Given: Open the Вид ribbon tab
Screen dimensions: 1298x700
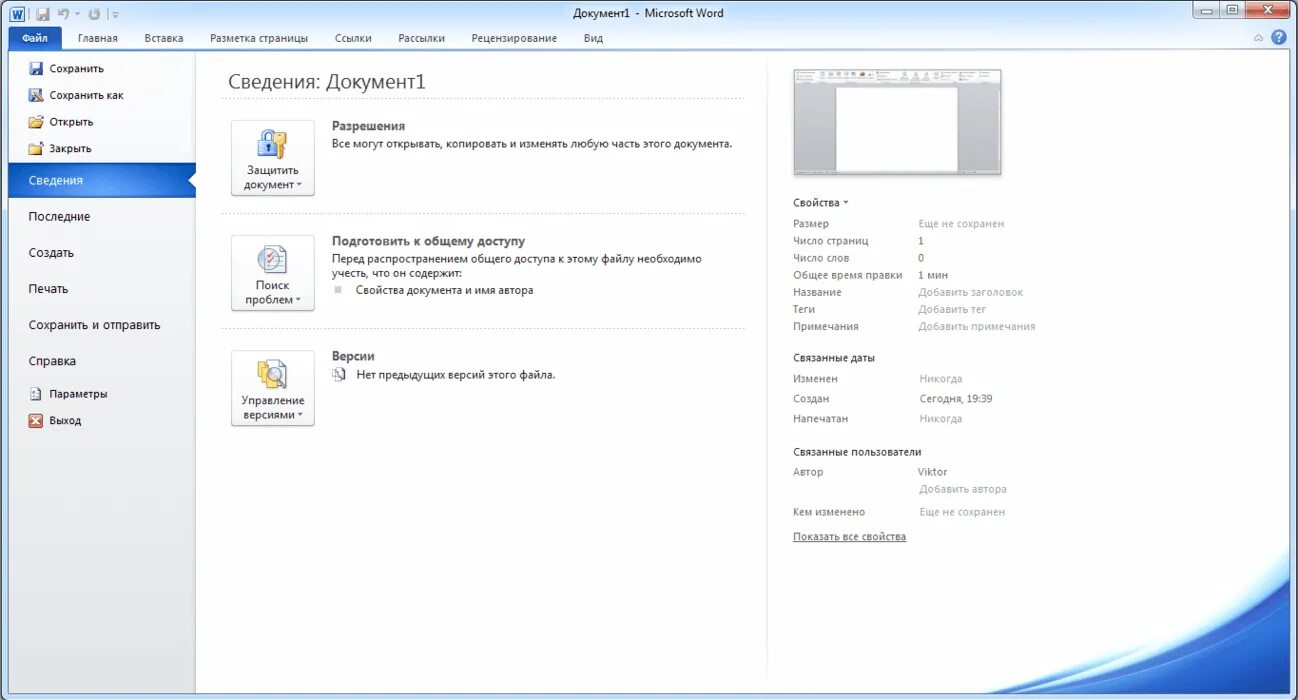Looking at the screenshot, I should tap(593, 38).
